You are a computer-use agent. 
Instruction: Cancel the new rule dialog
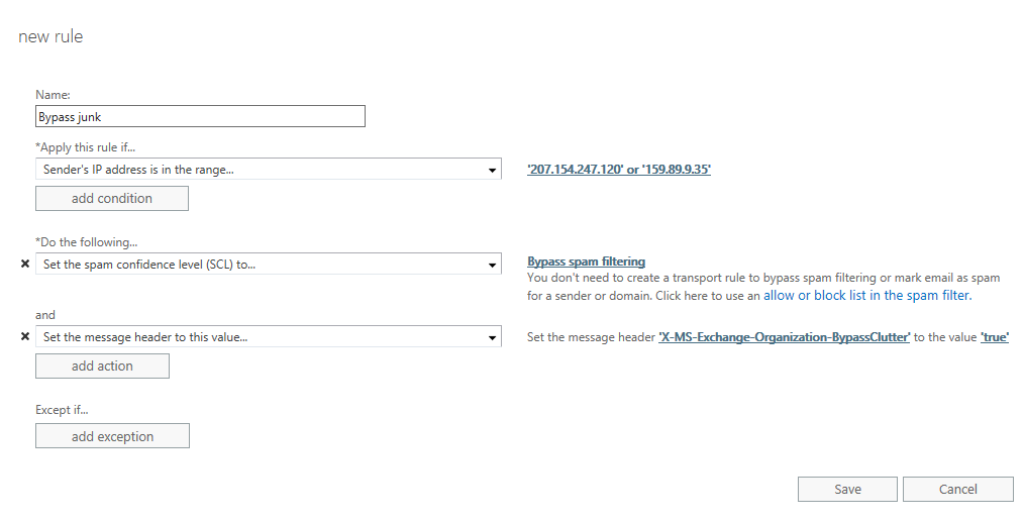tap(957, 489)
